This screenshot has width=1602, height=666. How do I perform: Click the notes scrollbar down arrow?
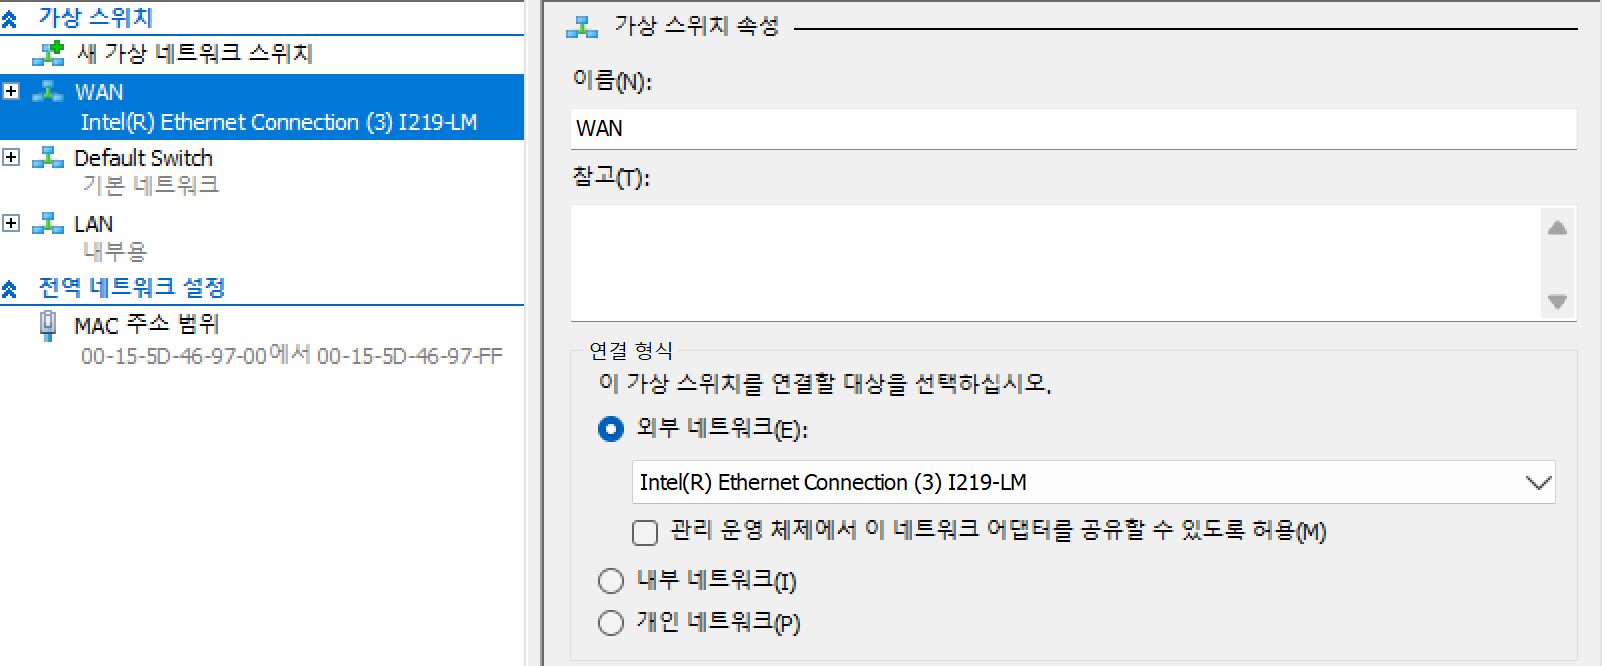[x=1557, y=301]
